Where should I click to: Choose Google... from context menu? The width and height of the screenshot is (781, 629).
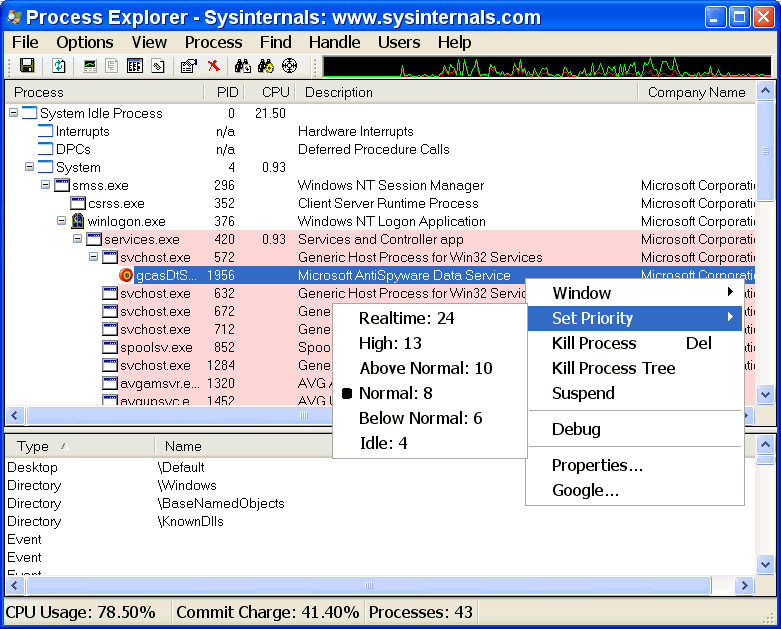[634, 490]
